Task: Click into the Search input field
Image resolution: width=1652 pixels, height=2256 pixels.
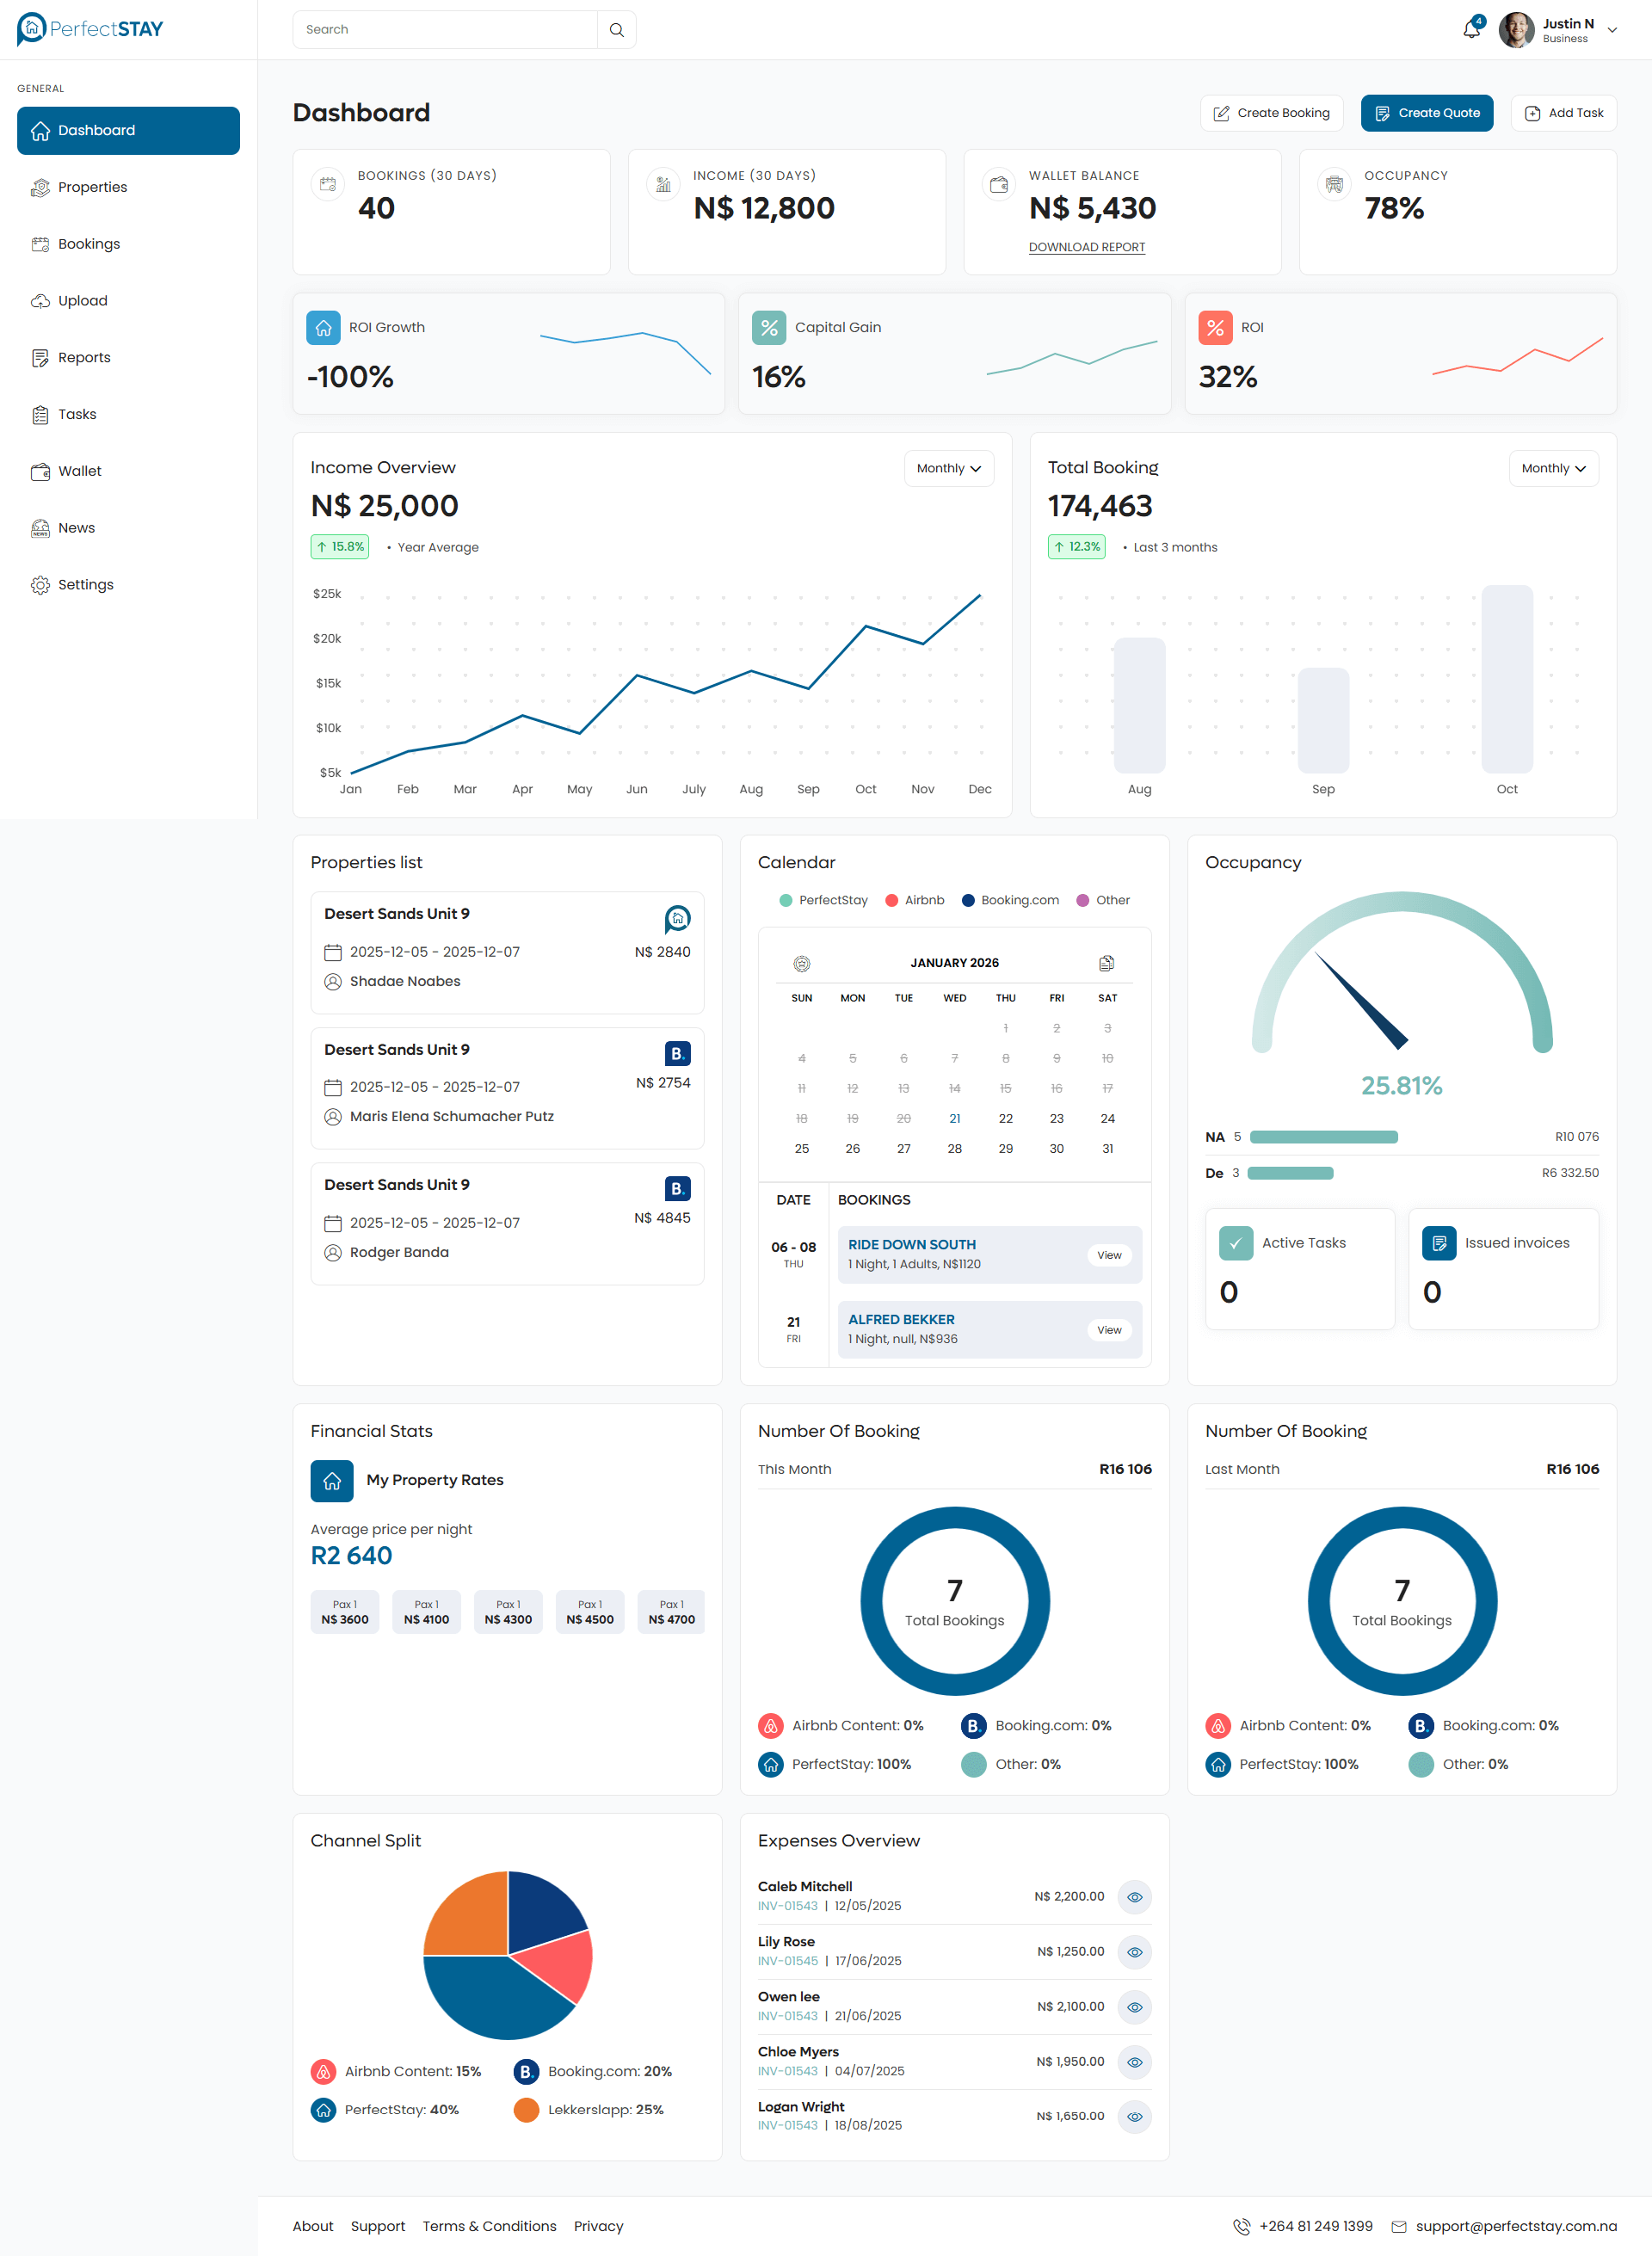Action: point(445,30)
